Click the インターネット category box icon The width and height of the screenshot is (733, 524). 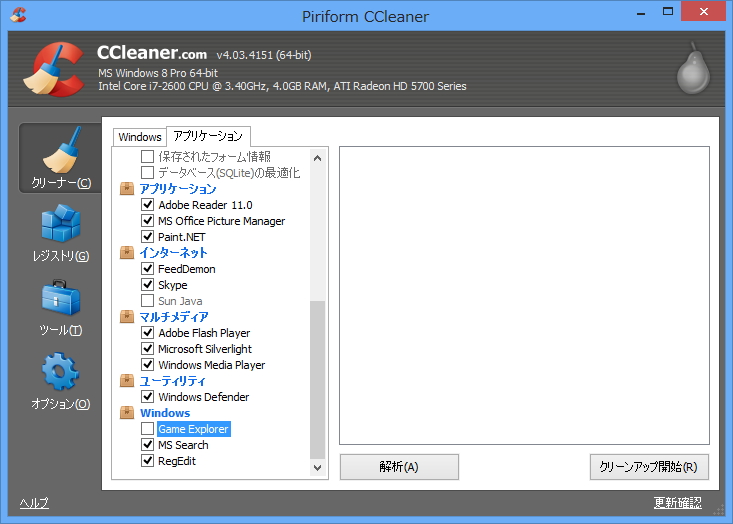[x=127, y=253]
